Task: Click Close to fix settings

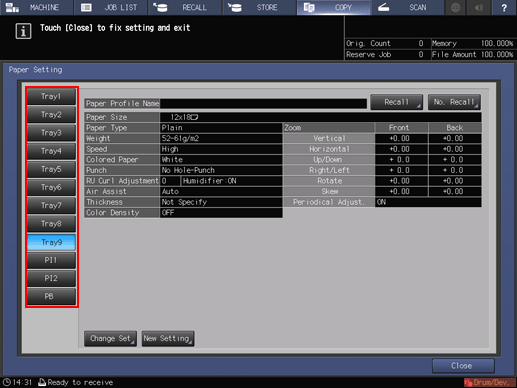Action: 463,366
